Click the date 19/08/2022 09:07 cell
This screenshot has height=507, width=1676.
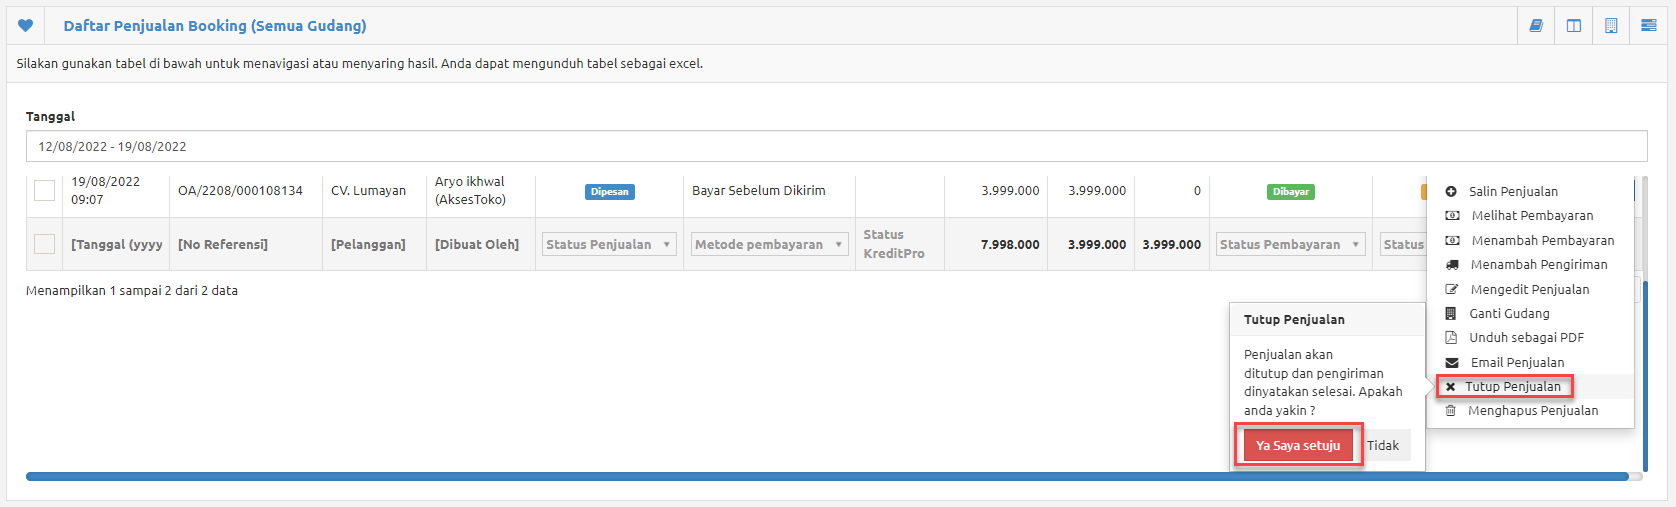105,190
